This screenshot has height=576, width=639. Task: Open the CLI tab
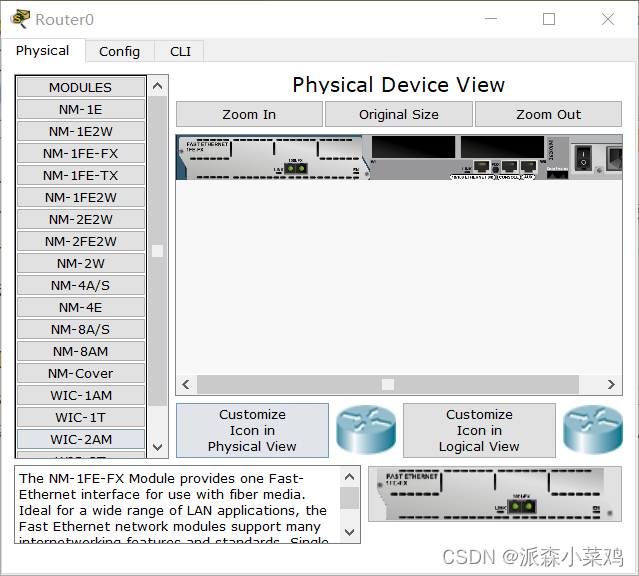(x=180, y=51)
